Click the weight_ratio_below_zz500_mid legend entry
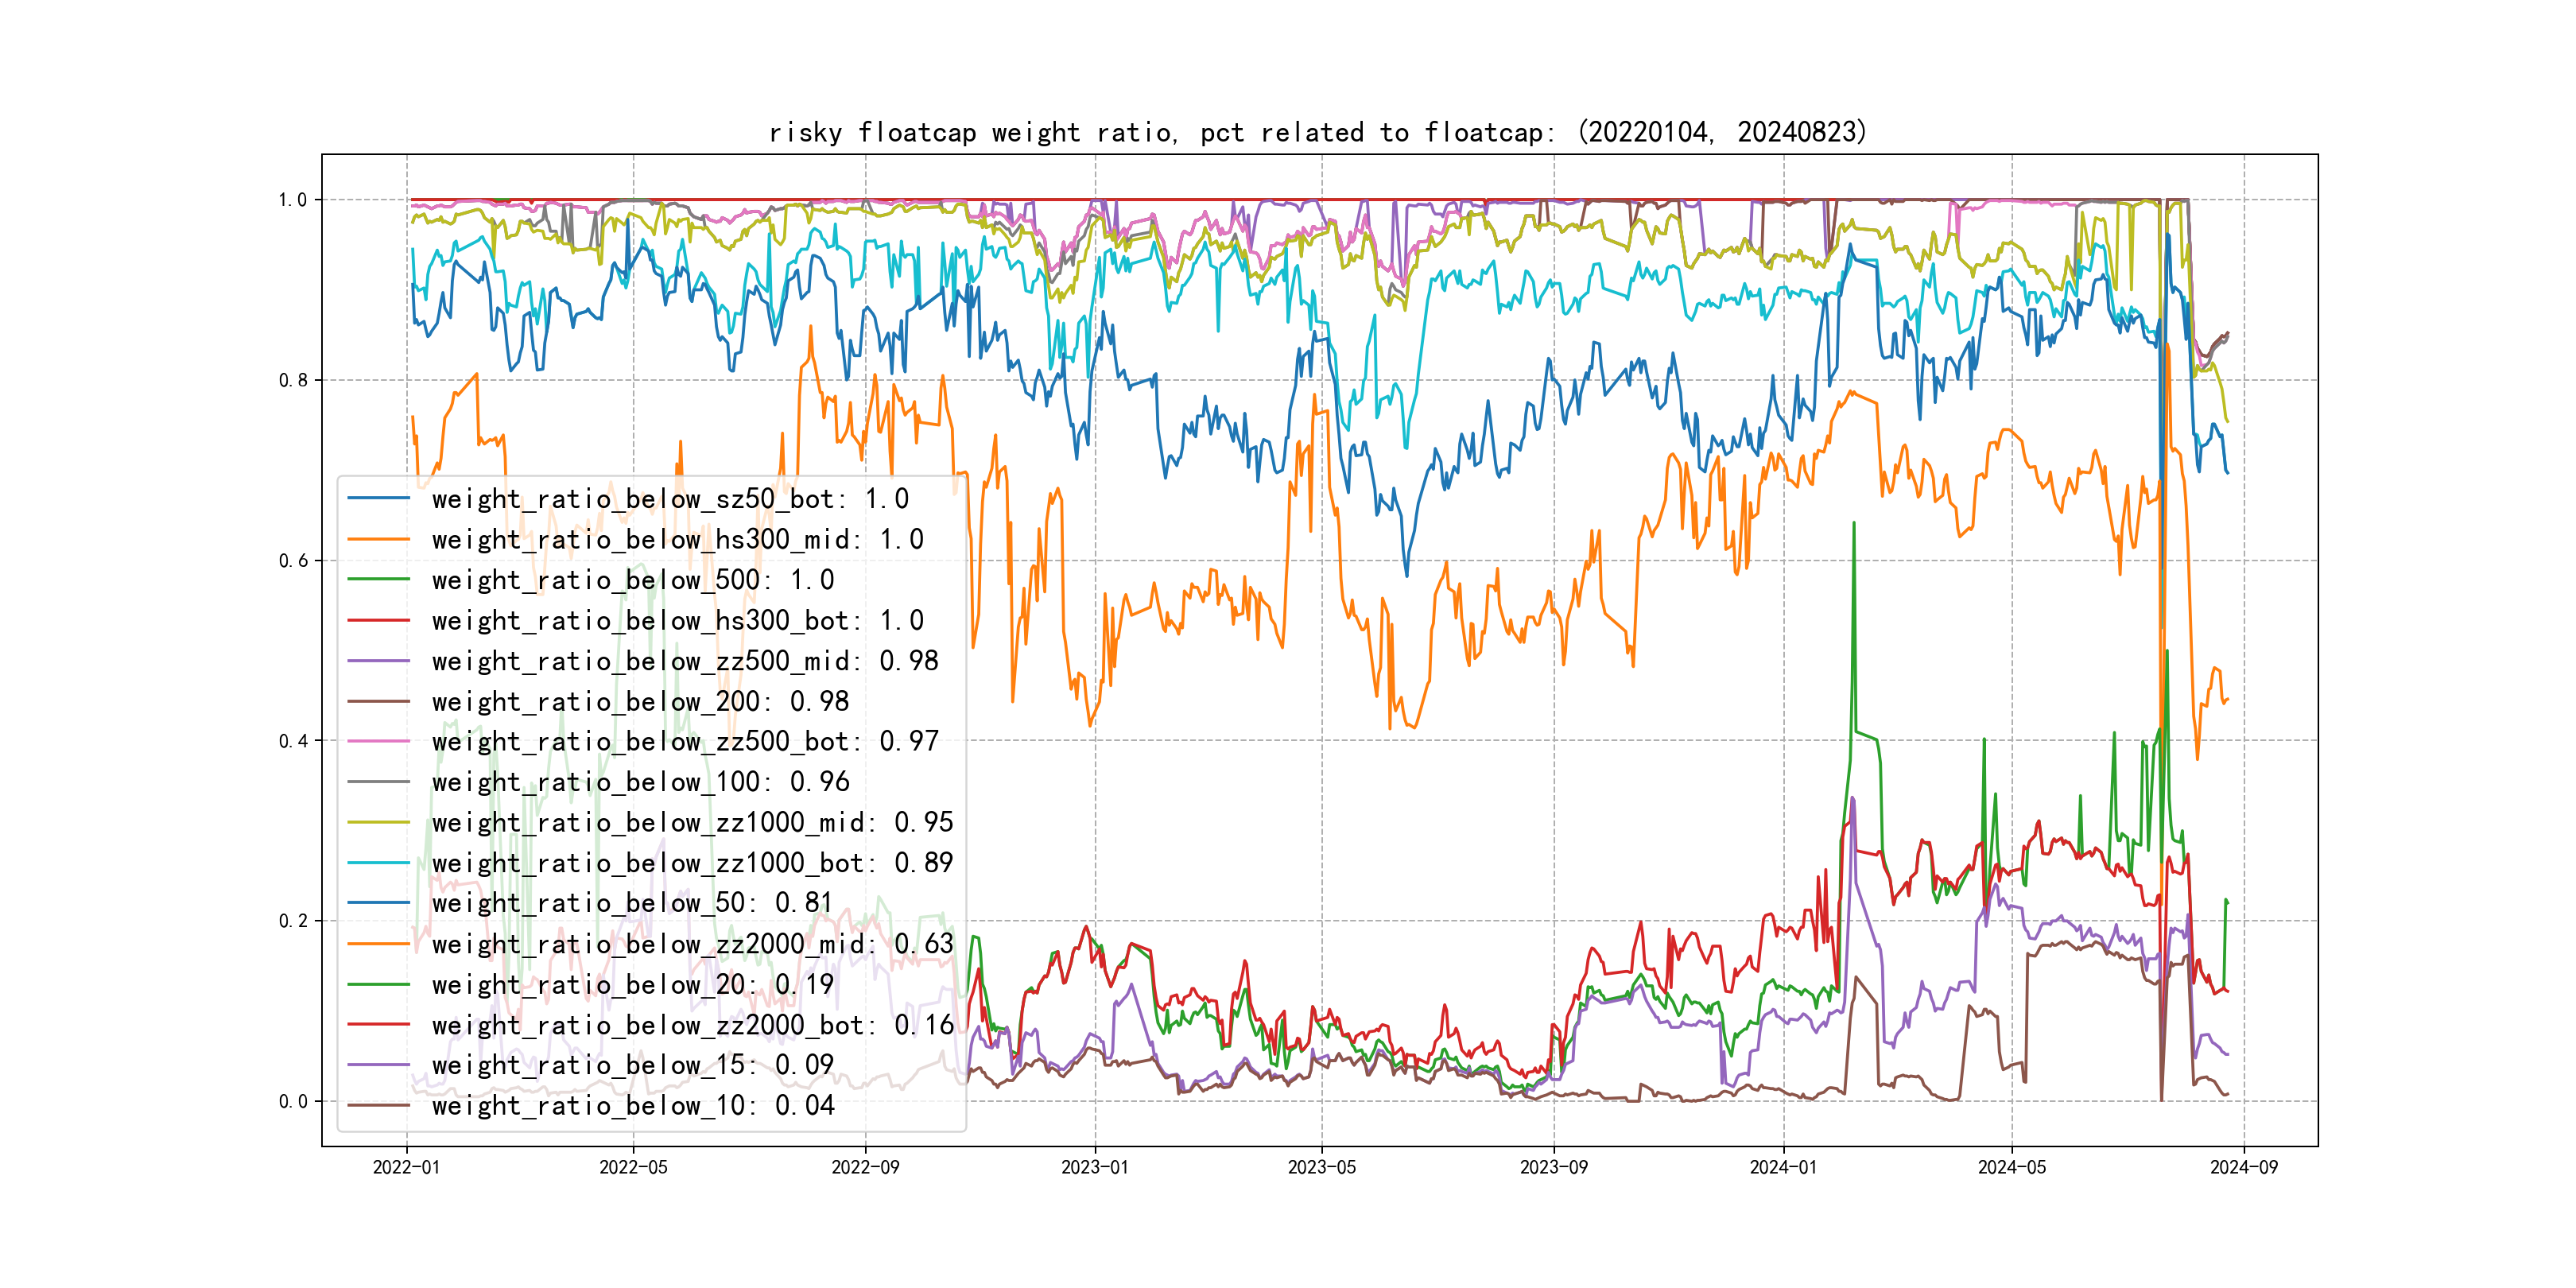The image size is (2576, 1288). pos(685,661)
